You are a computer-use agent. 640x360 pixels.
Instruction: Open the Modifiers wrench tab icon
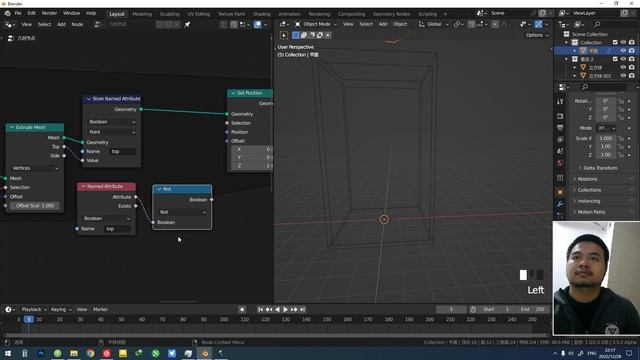click(x=560, y=204)
